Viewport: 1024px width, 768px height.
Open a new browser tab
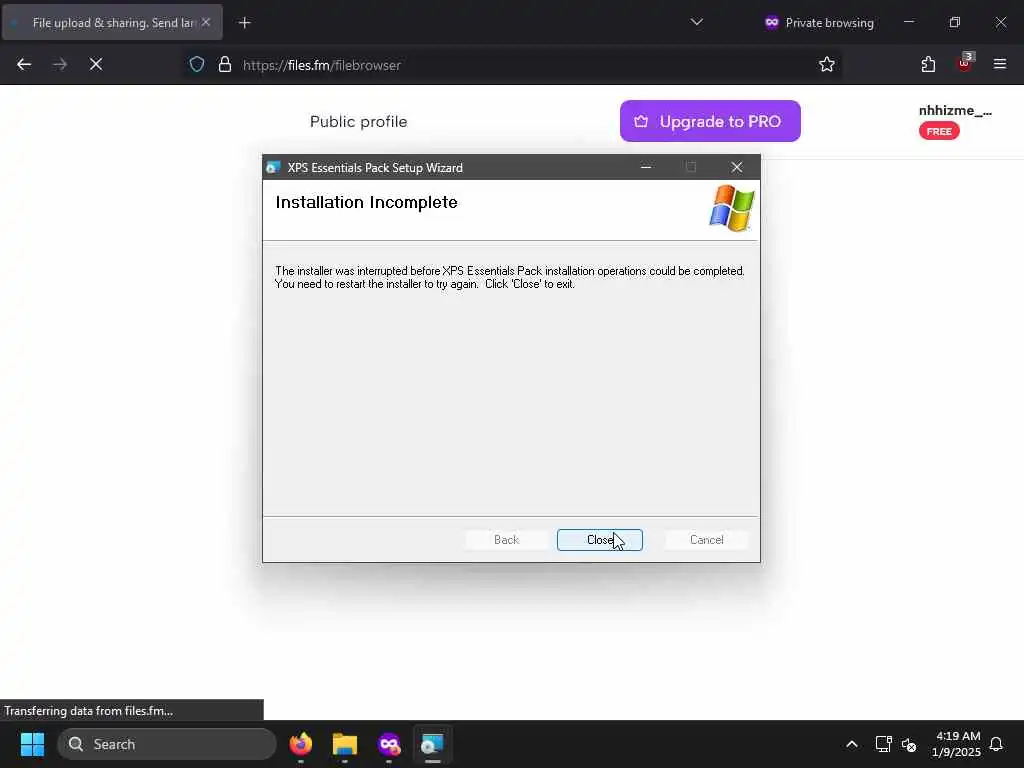point(244,23)
